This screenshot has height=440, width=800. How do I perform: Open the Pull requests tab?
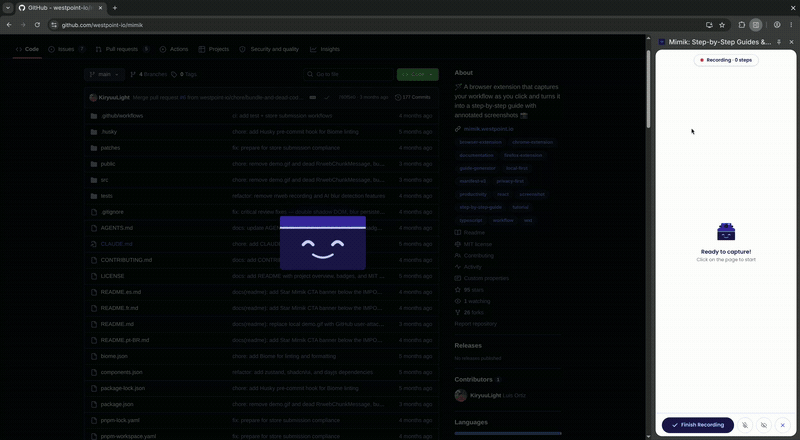122,49
